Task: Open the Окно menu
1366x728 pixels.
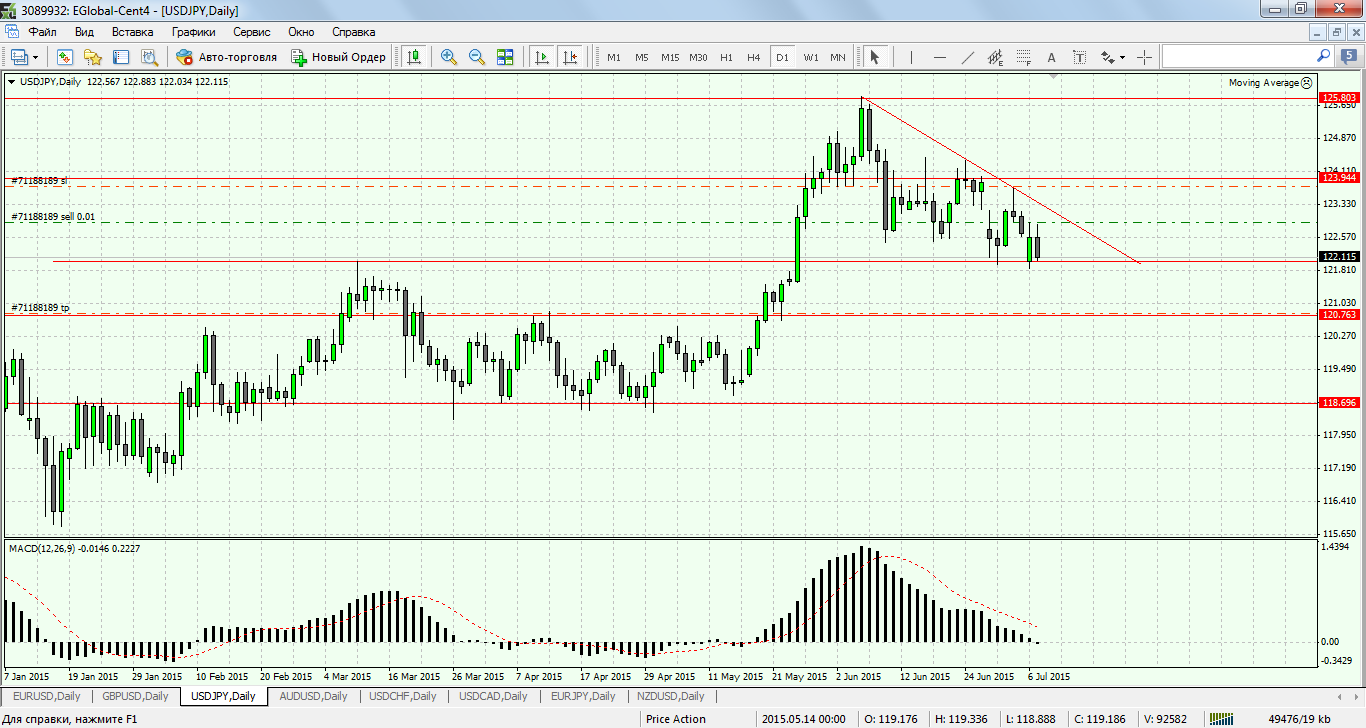Action: click(x=301, y=32)
